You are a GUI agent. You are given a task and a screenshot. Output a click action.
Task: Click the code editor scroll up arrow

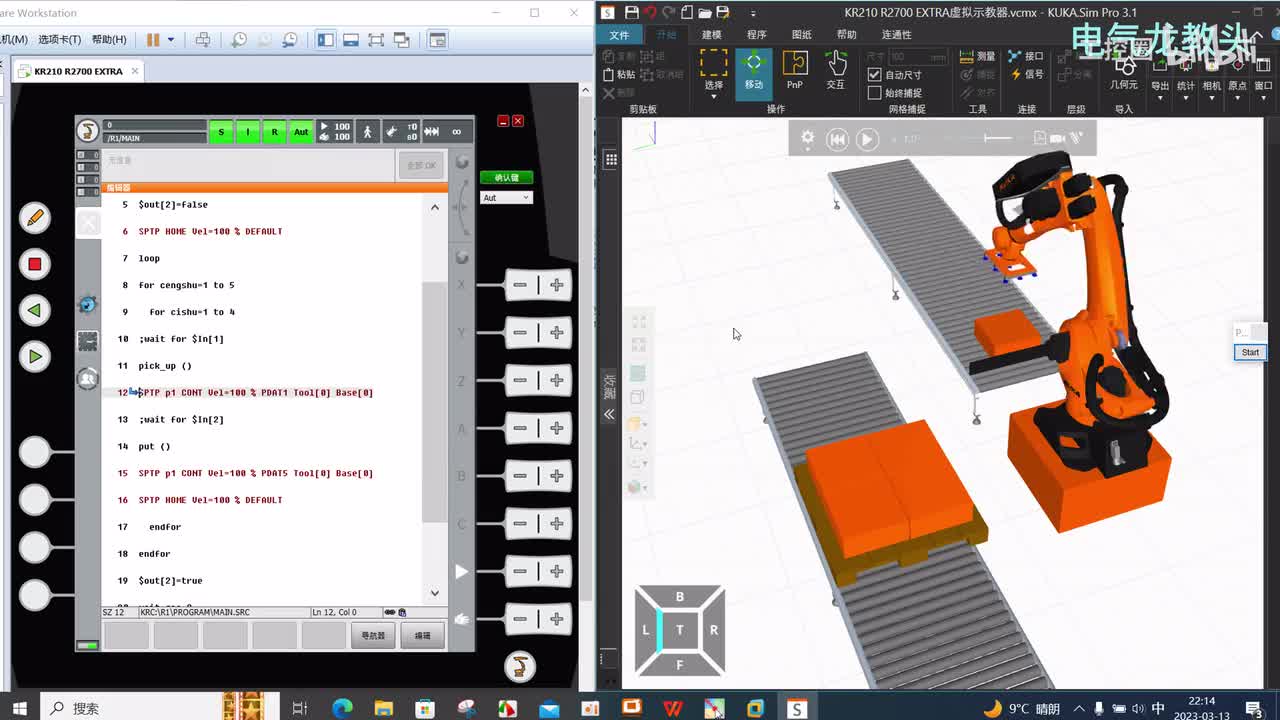click(434, 207)
